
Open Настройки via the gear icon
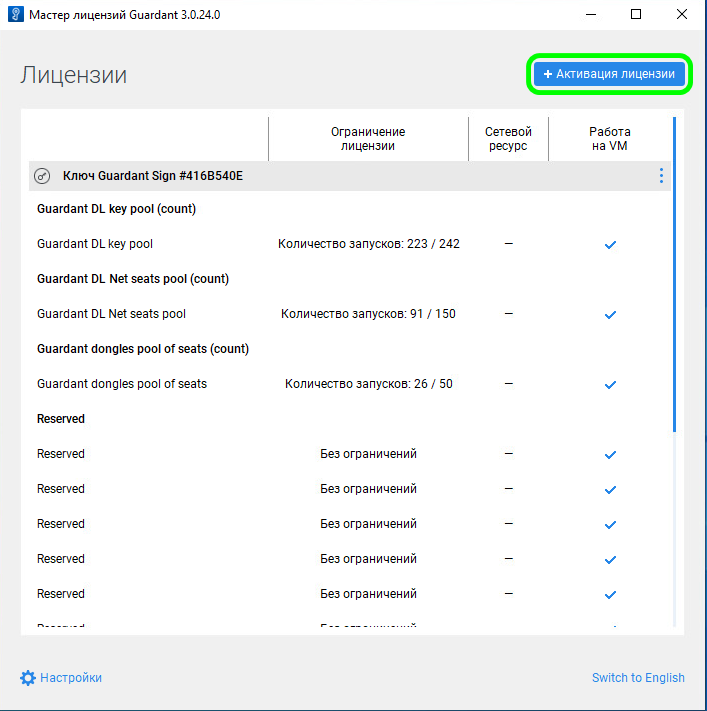[28, 678]
